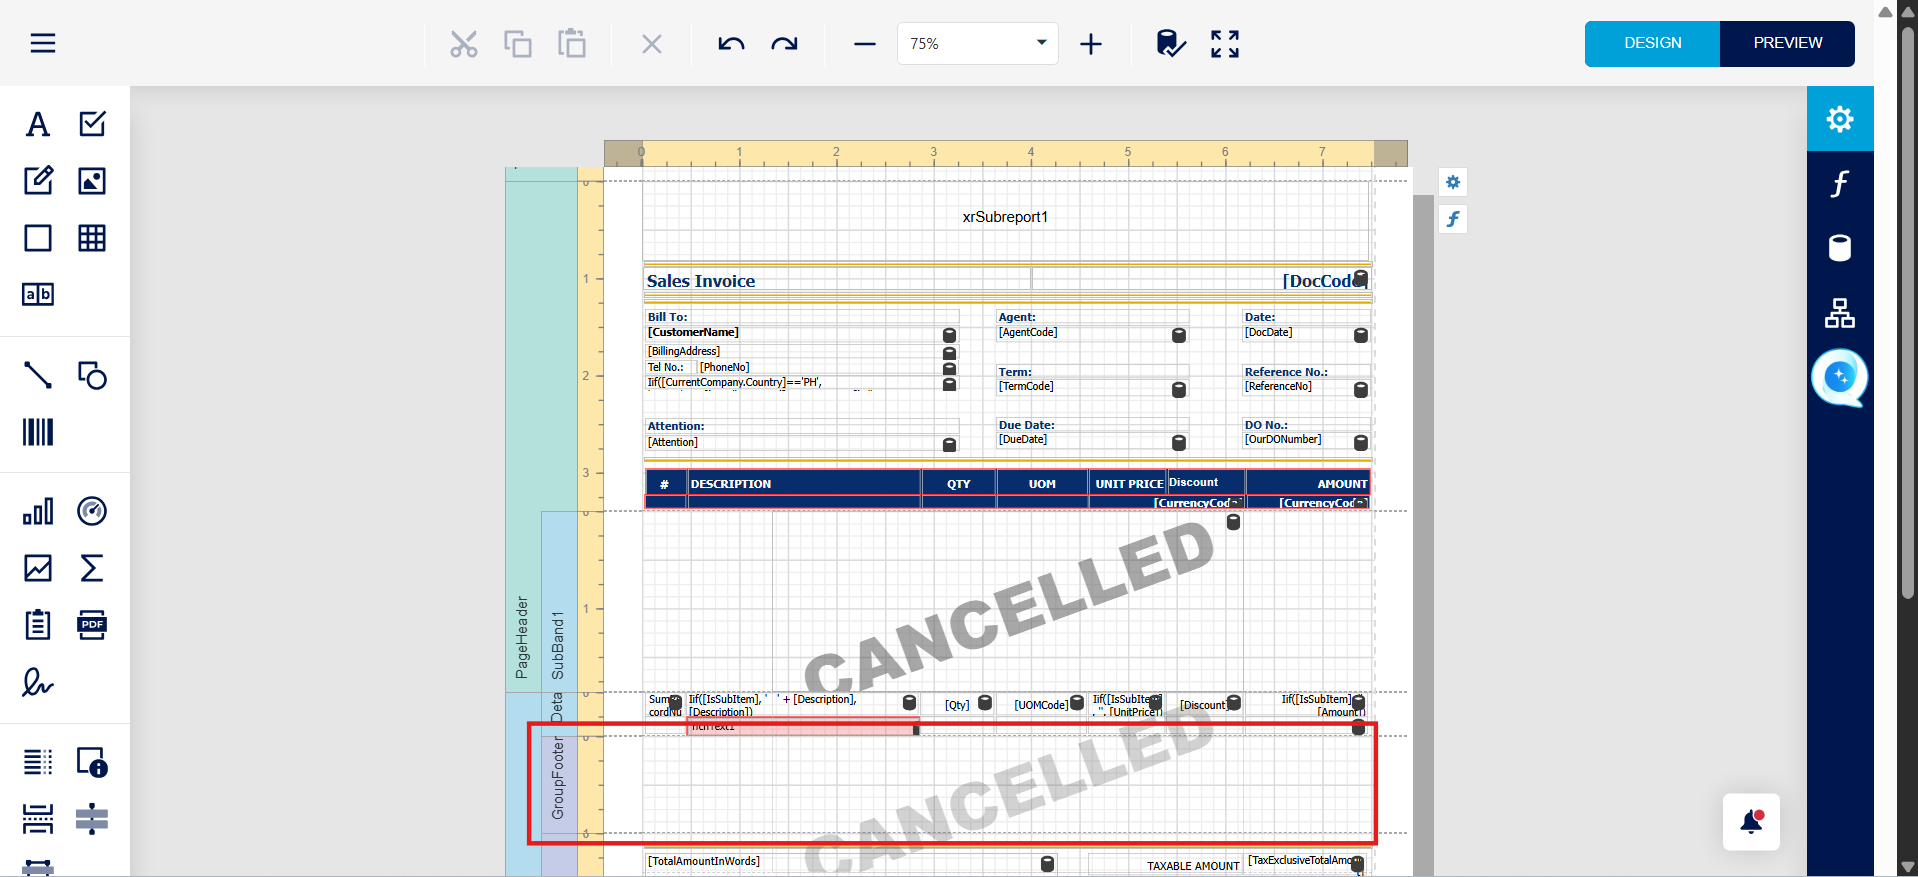1918x877 pixels.
Task: Select the Table of Contents tool
Action: pos(38,762)
